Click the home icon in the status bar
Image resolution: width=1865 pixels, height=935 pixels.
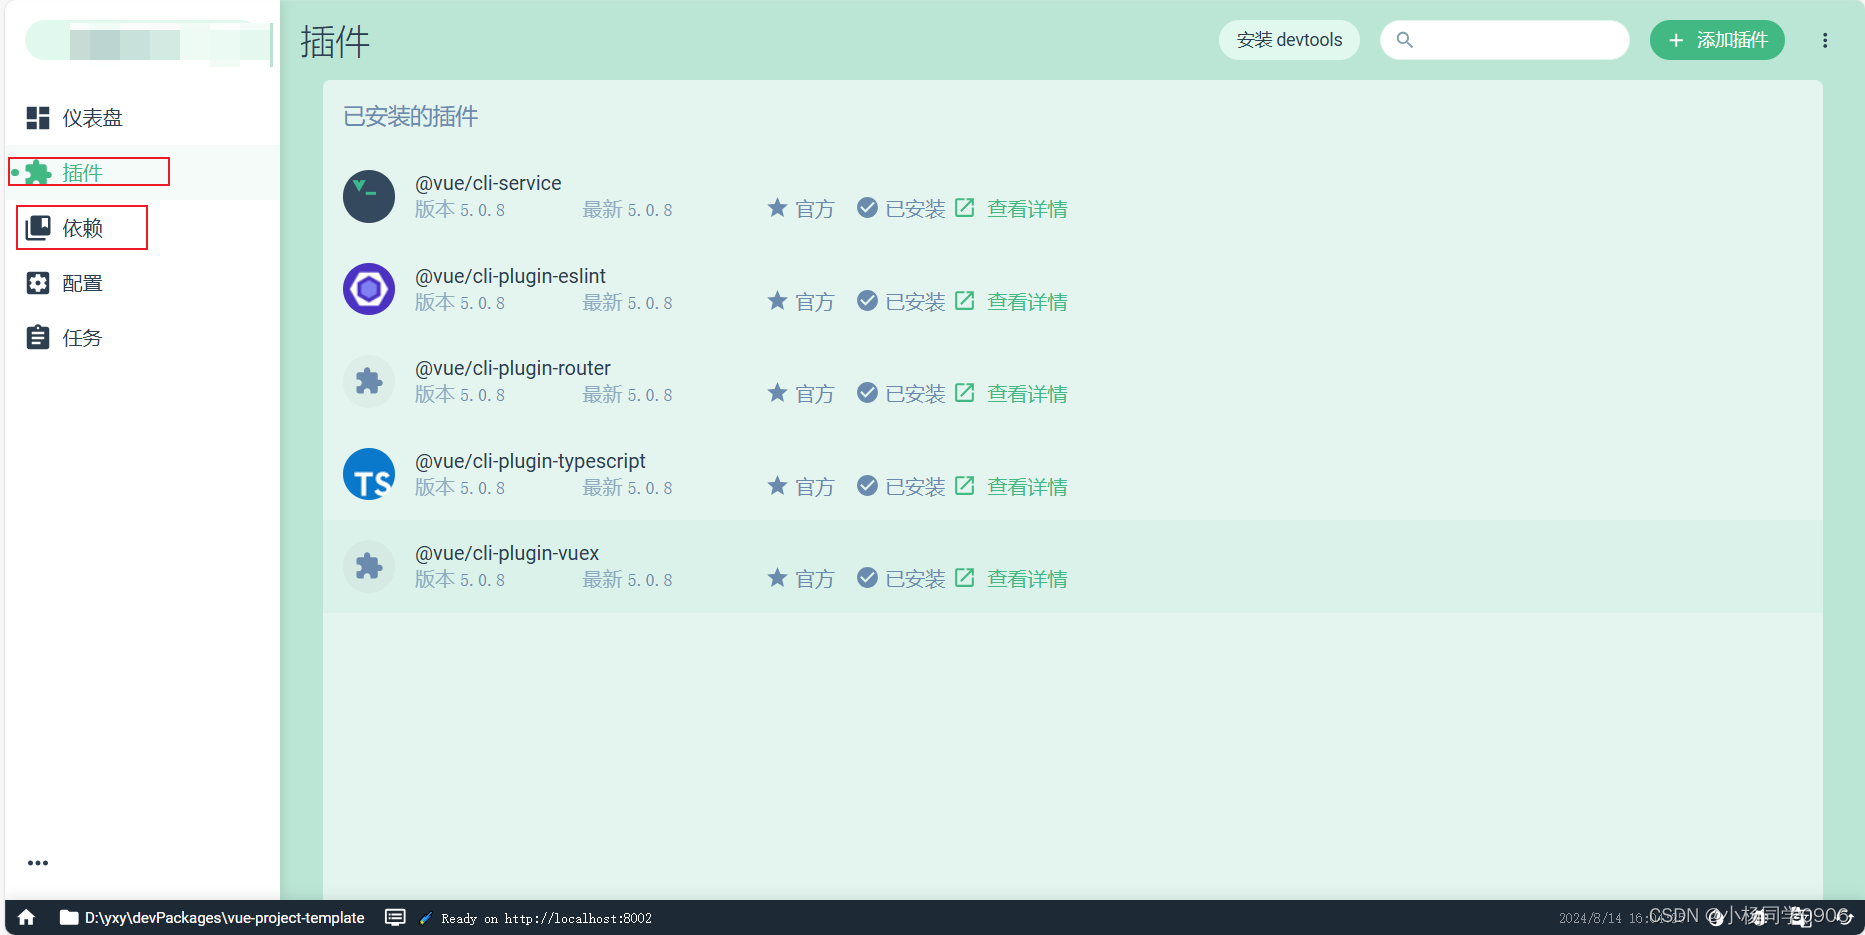[x=27, y=917]
